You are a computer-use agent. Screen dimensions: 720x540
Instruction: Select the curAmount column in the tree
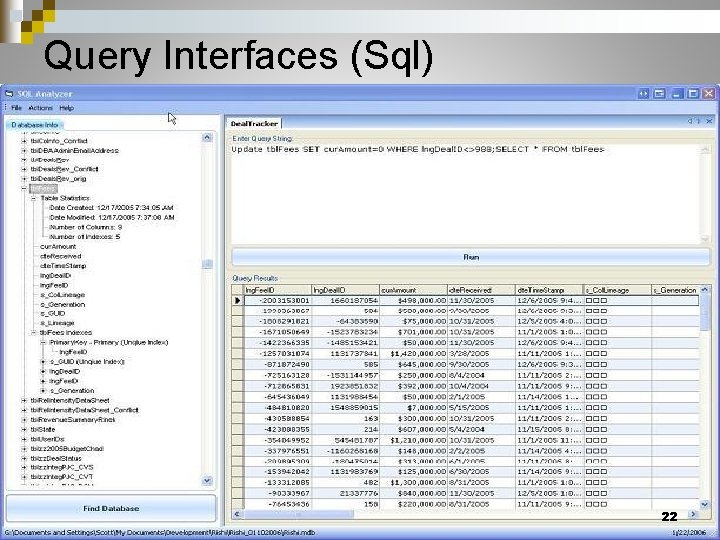click(x=58, y=247)
